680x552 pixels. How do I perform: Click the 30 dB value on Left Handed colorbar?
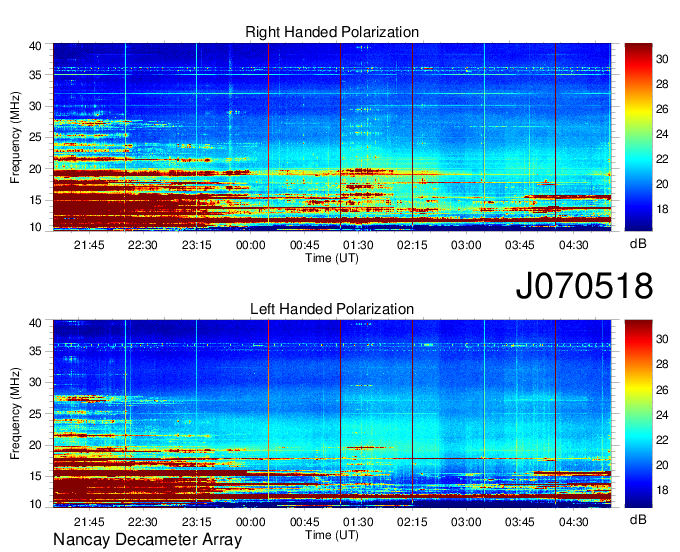tap(662, 339)
